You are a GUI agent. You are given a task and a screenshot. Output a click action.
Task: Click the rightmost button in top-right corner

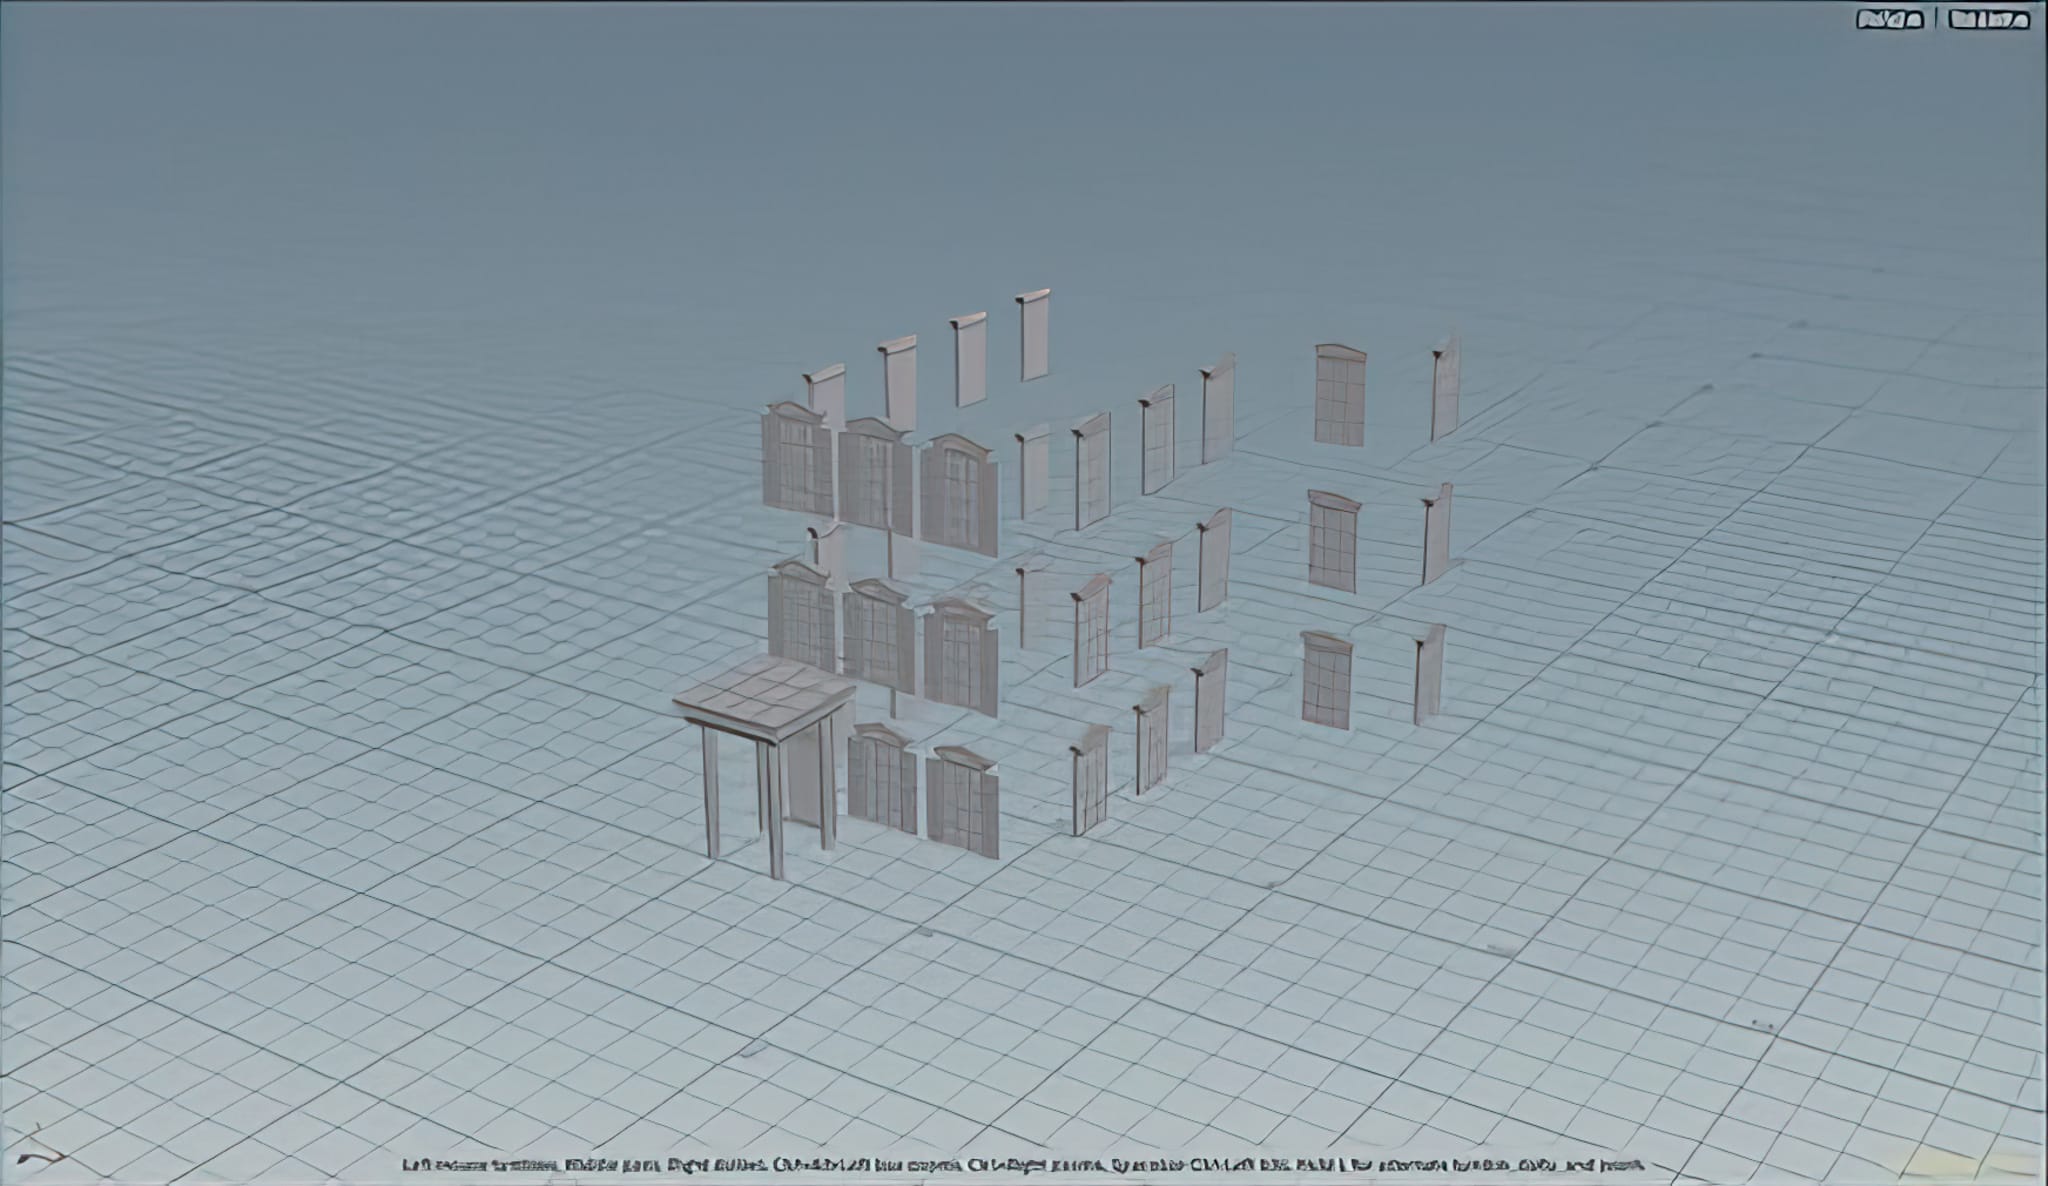(x=1989, y=20)
